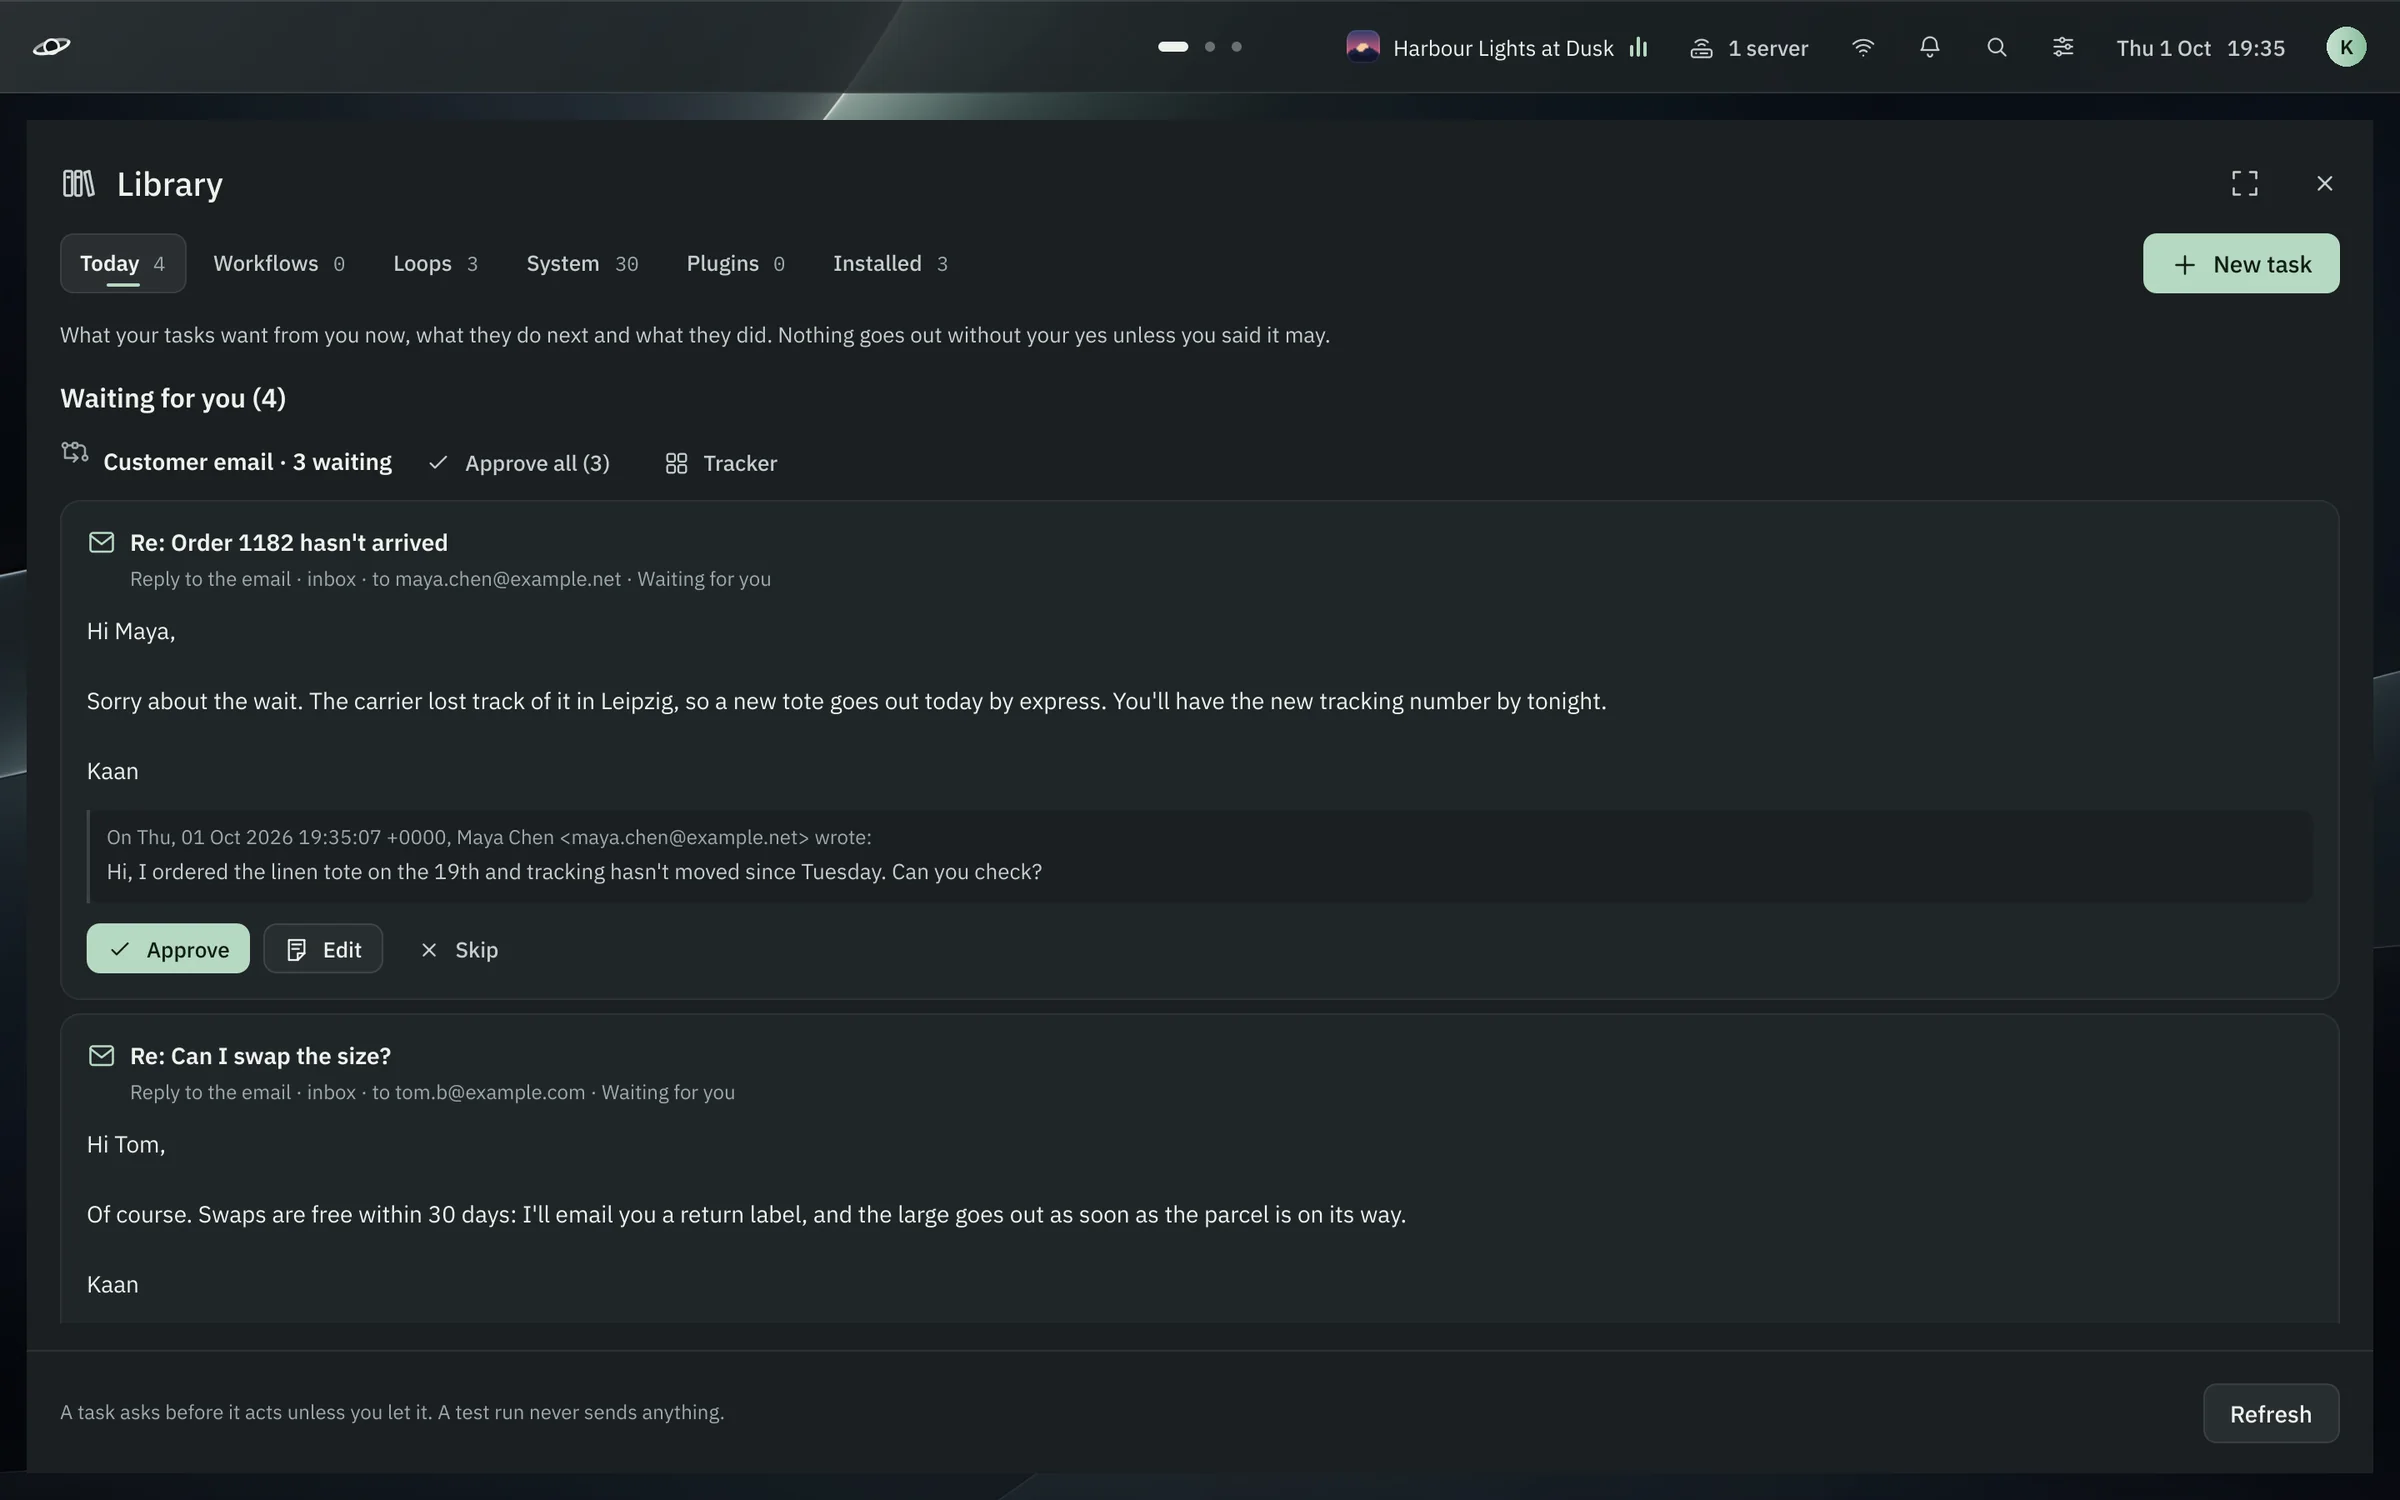Open the Tracker view
This screenshot has height=1500, width=2400.
click(x=721, y=463)
